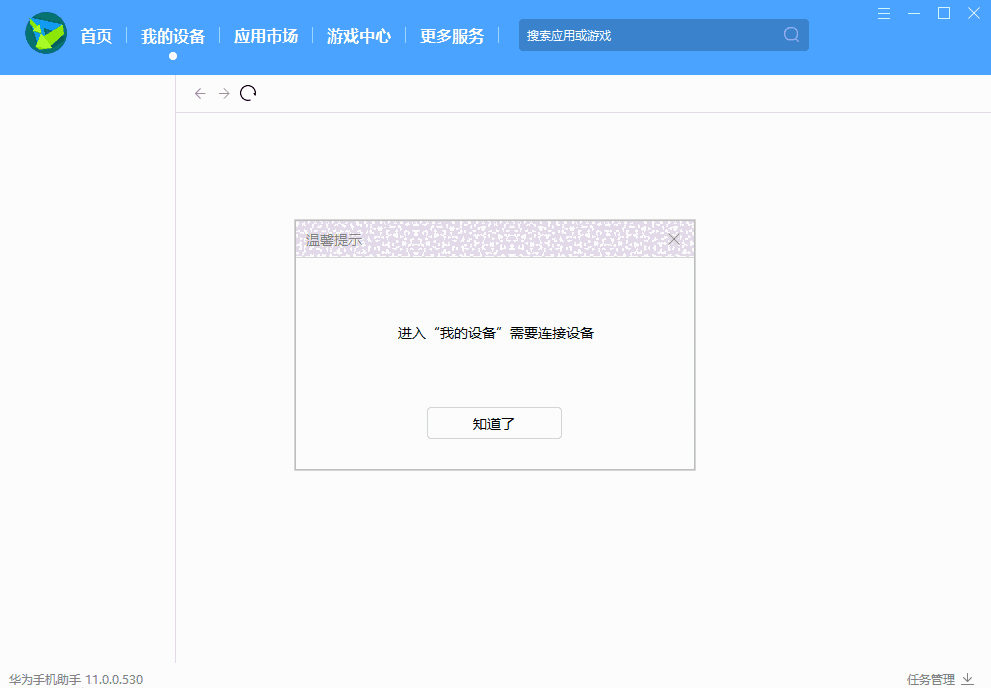The image size is (991, 688).
Task: Refresh the current page
Action: click(248, 92)
